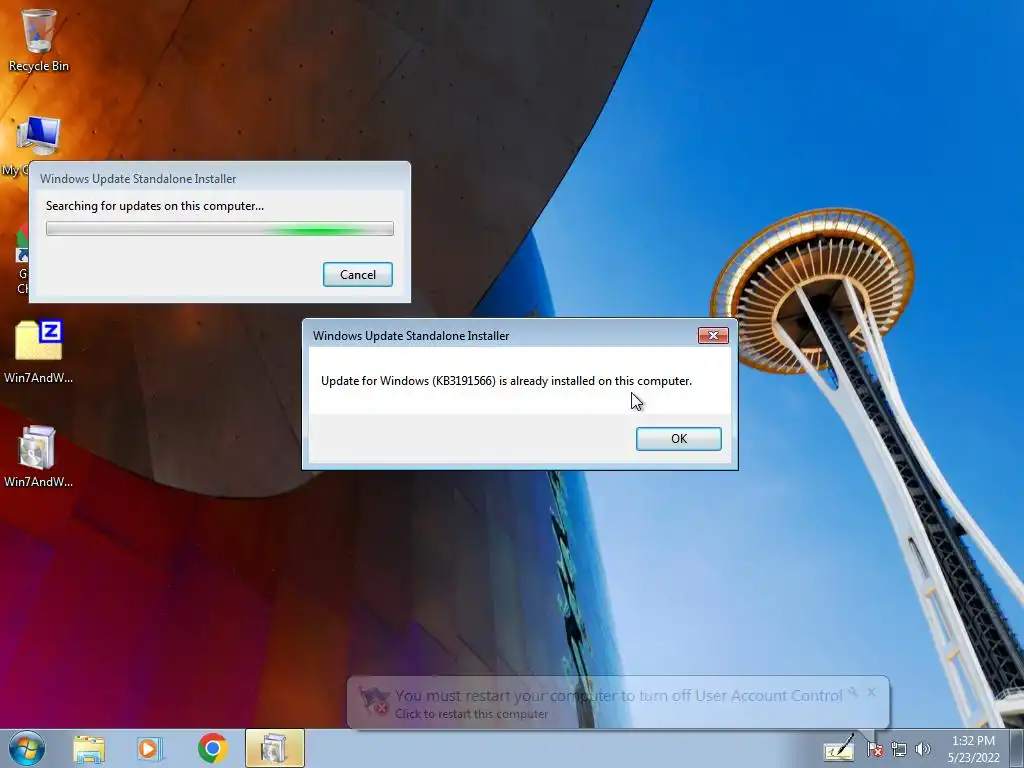Switch to the Windows Update installer taskbar item

[275, 748]
